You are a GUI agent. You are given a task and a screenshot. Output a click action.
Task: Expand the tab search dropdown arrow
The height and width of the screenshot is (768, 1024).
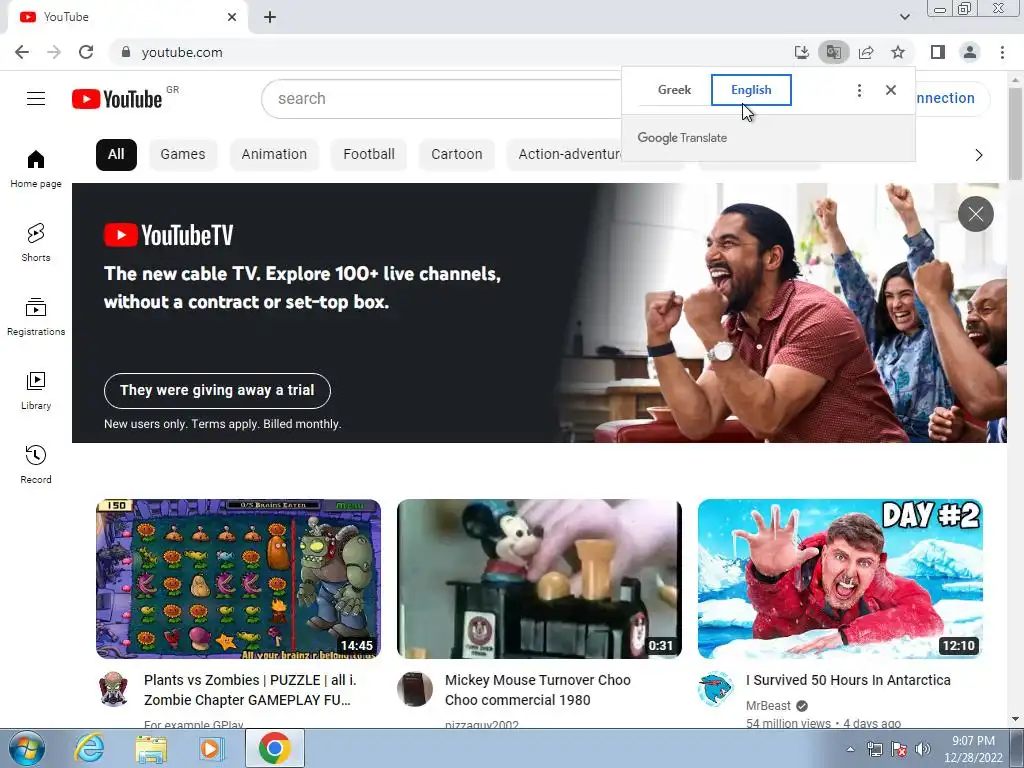click(904, 17)
